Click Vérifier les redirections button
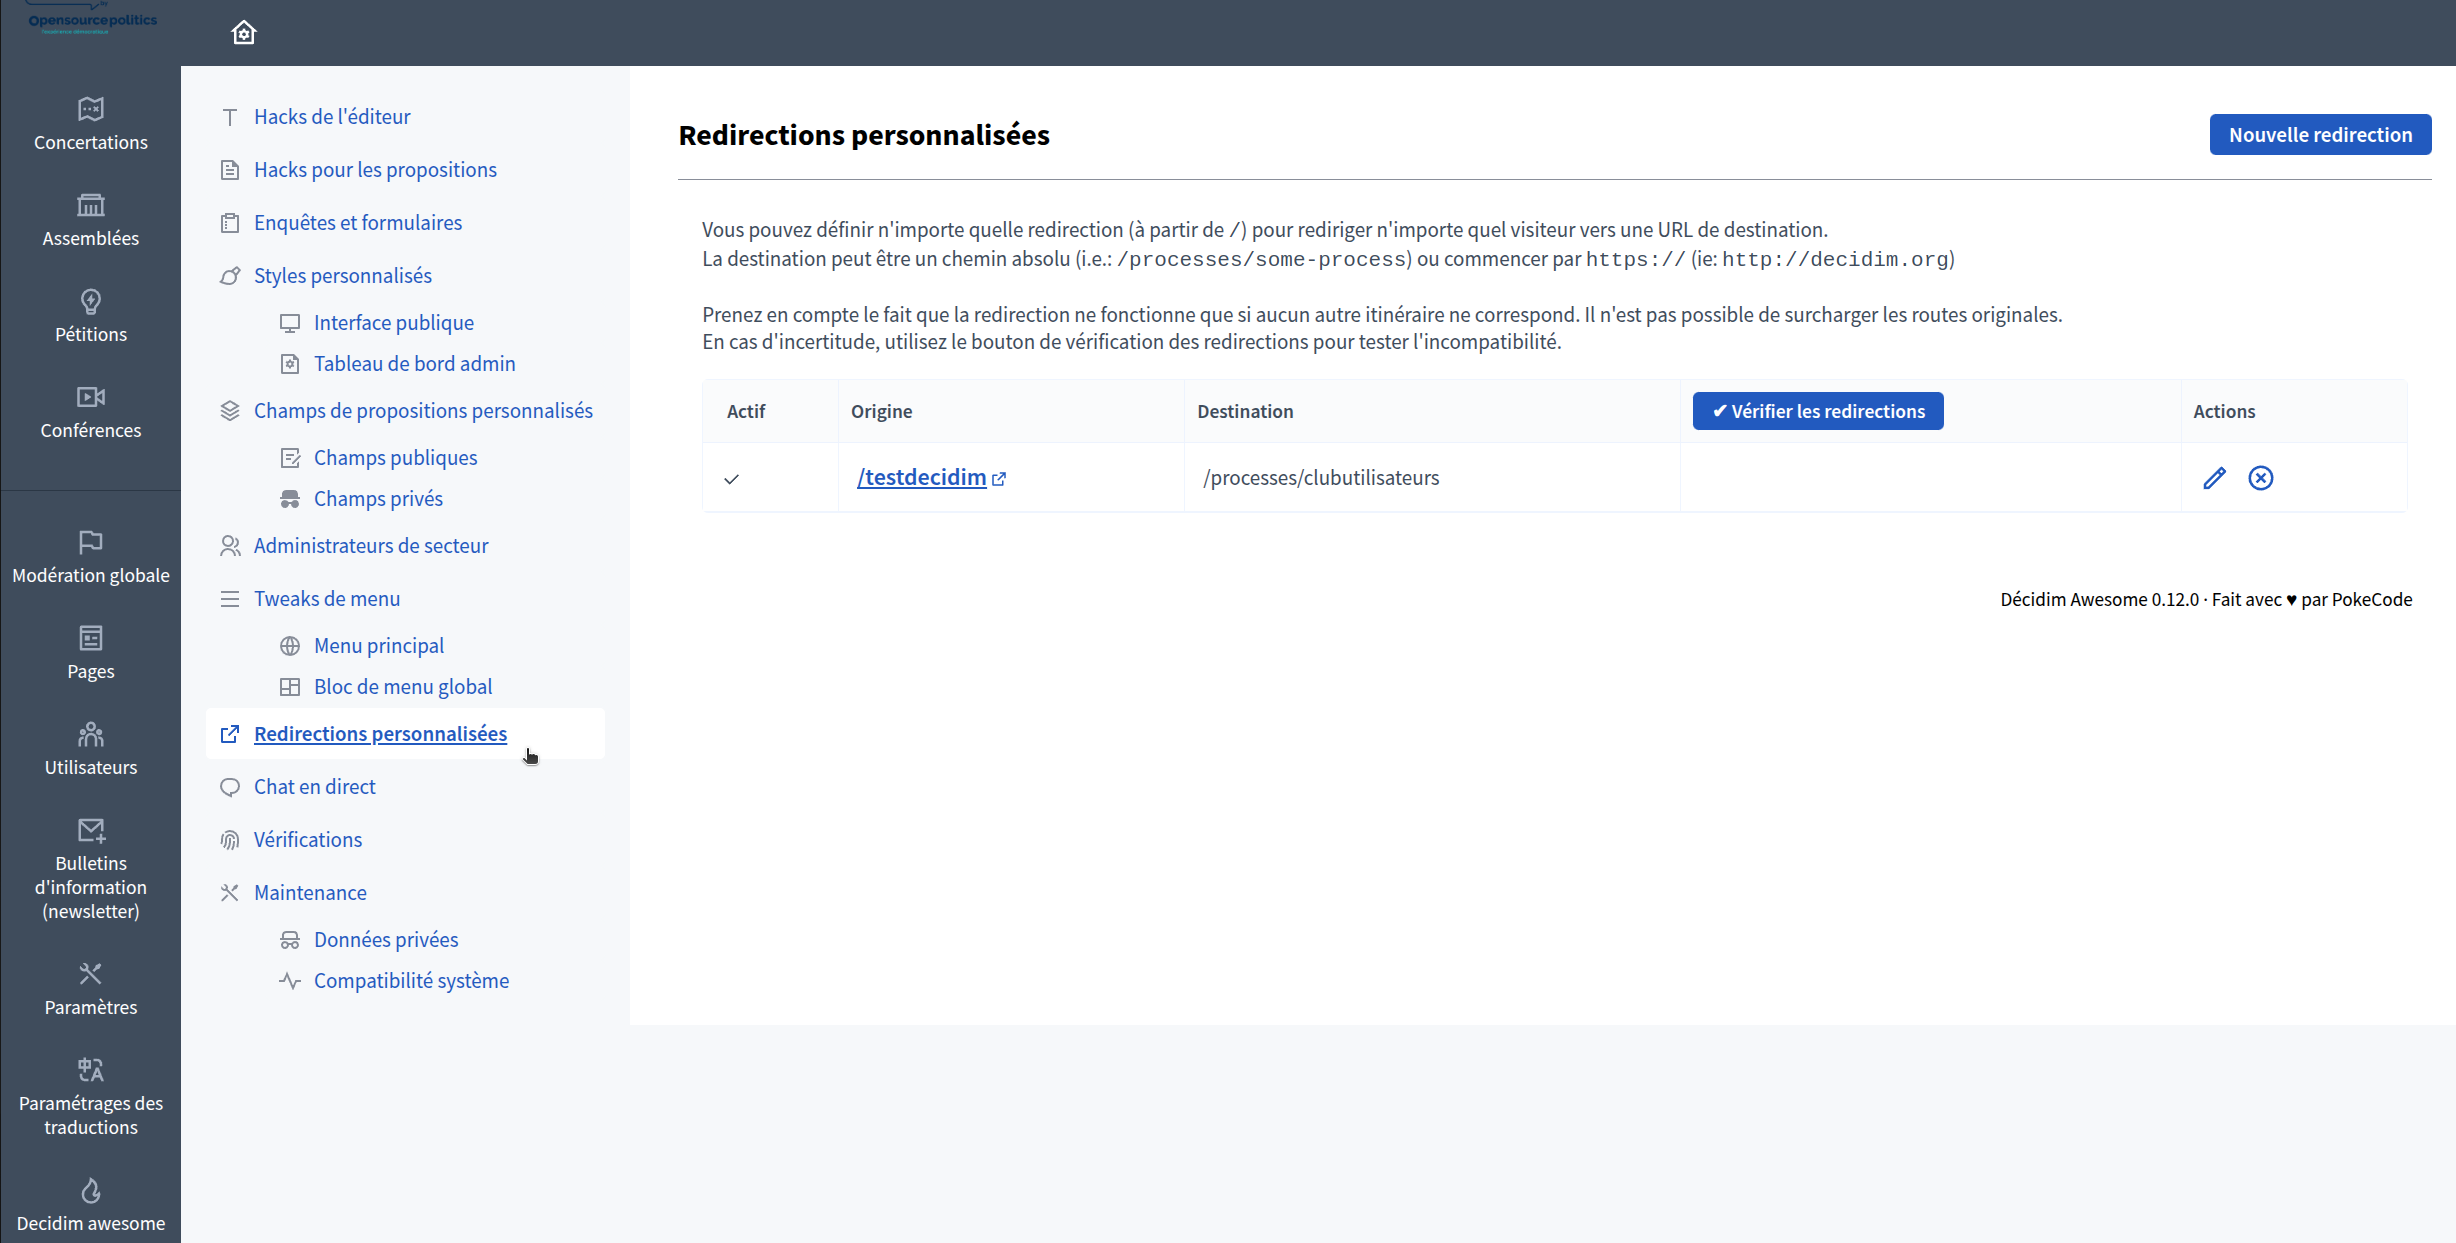 pos(1817,411)
